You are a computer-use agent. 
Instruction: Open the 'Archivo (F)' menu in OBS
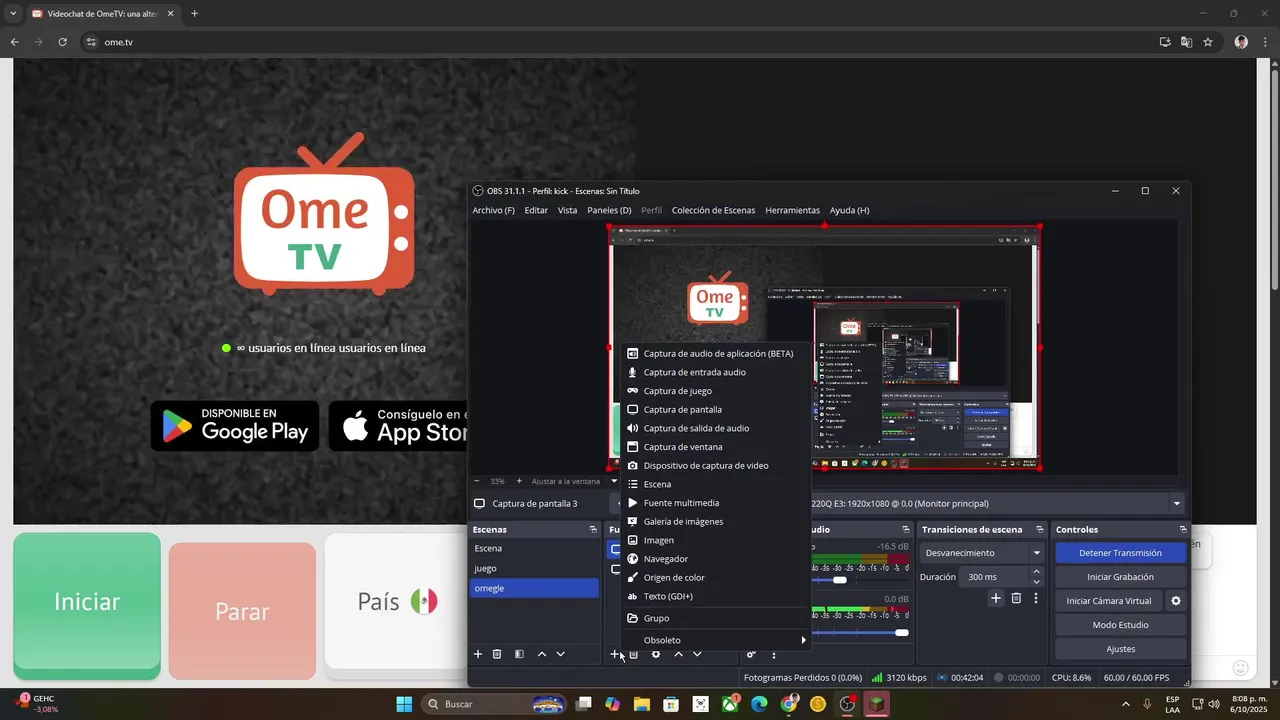point(493,210)
